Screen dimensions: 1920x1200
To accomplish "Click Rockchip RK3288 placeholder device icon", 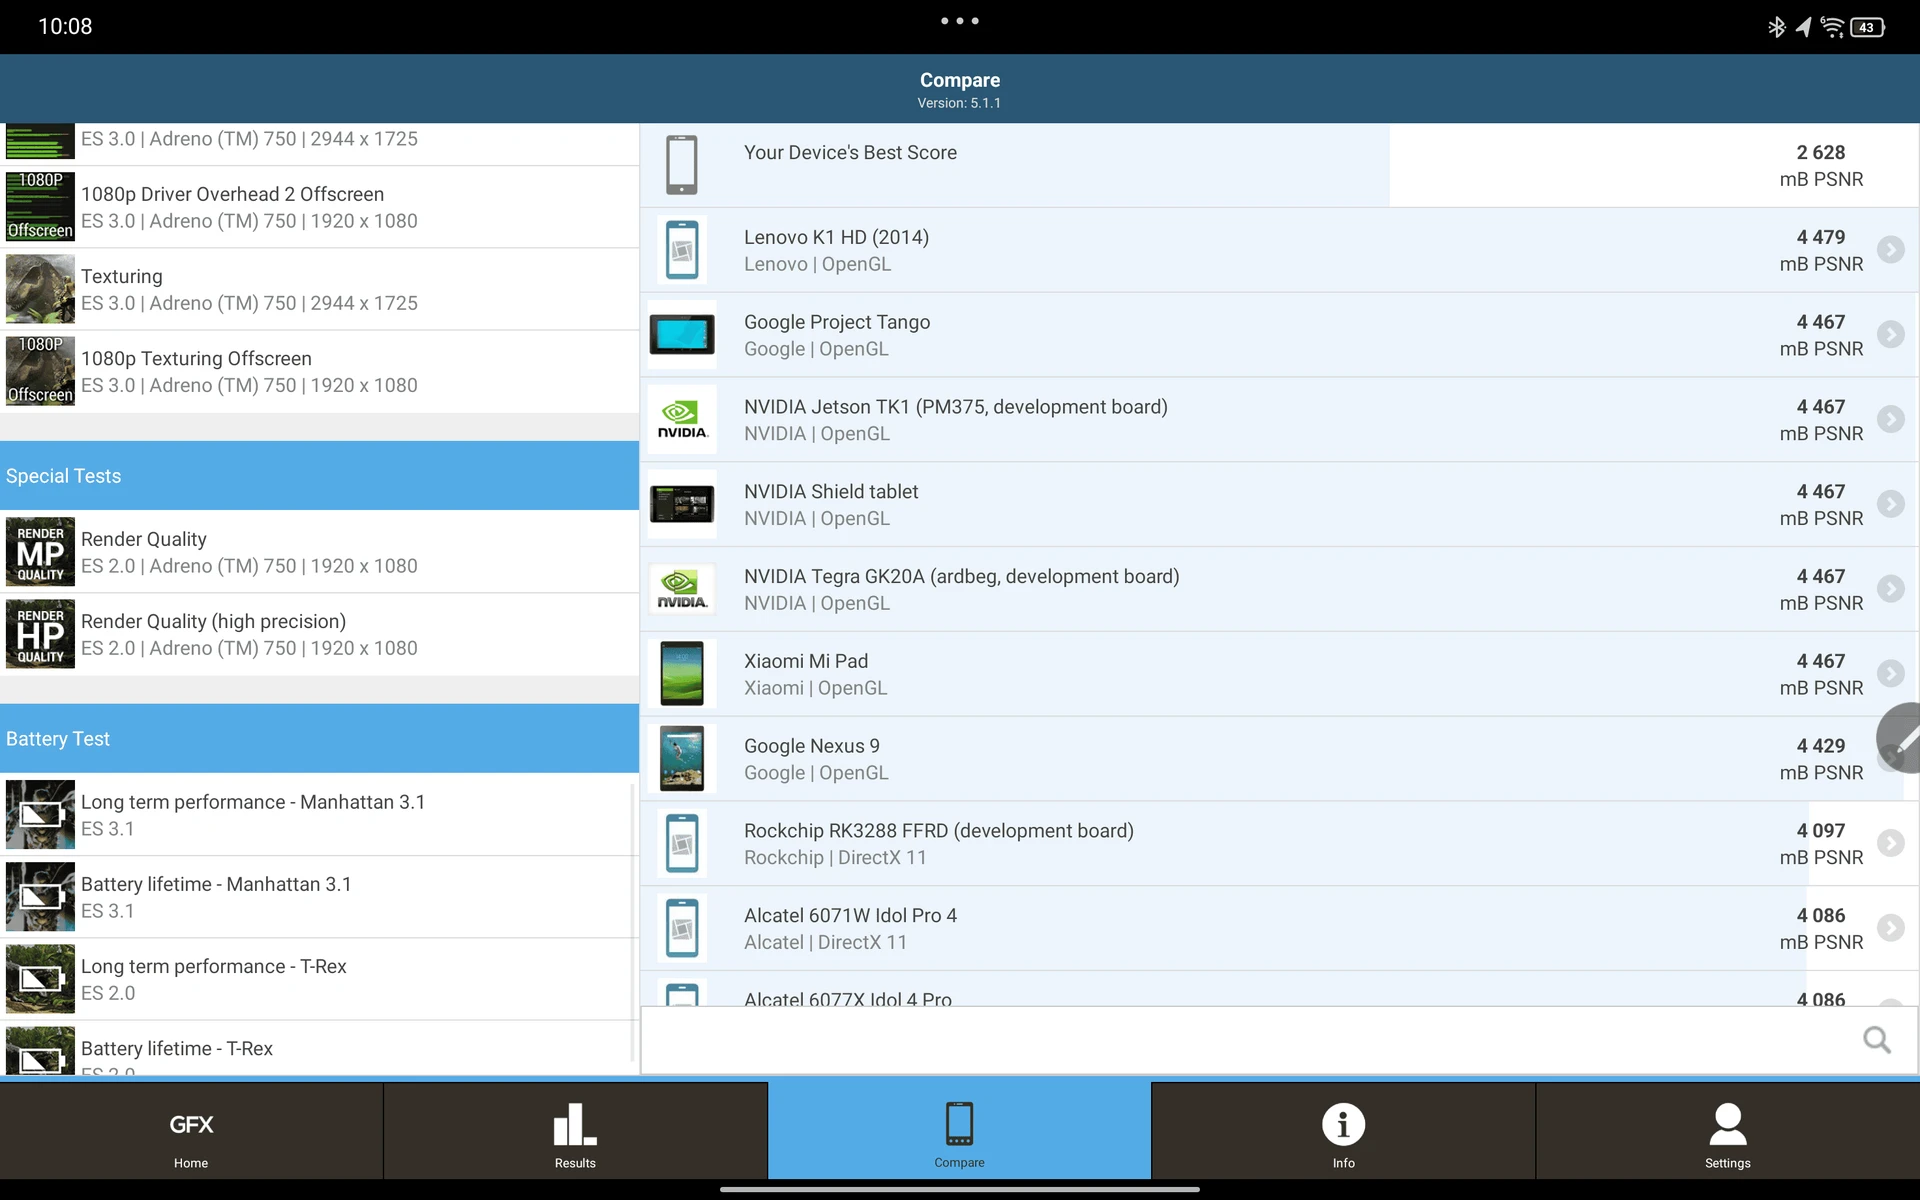I will 682,843.
